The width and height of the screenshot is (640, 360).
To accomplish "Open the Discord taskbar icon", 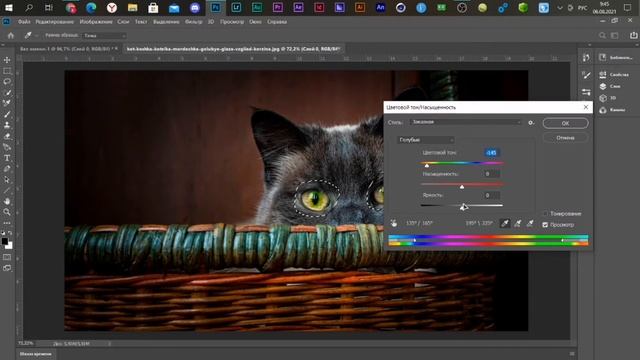I will [195, 7].
